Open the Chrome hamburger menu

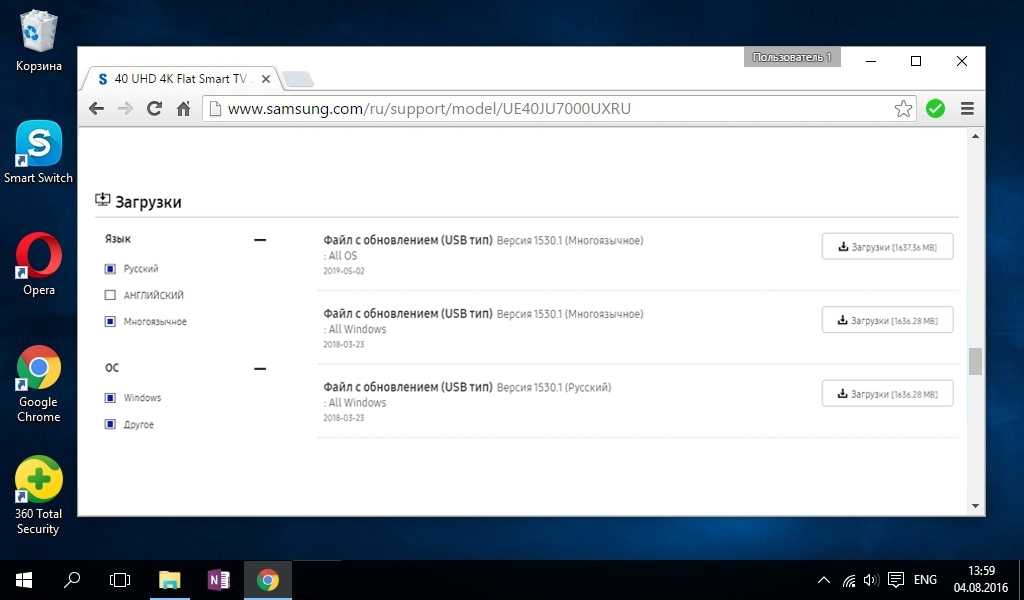pyautogui.click(x=967, y=109)
